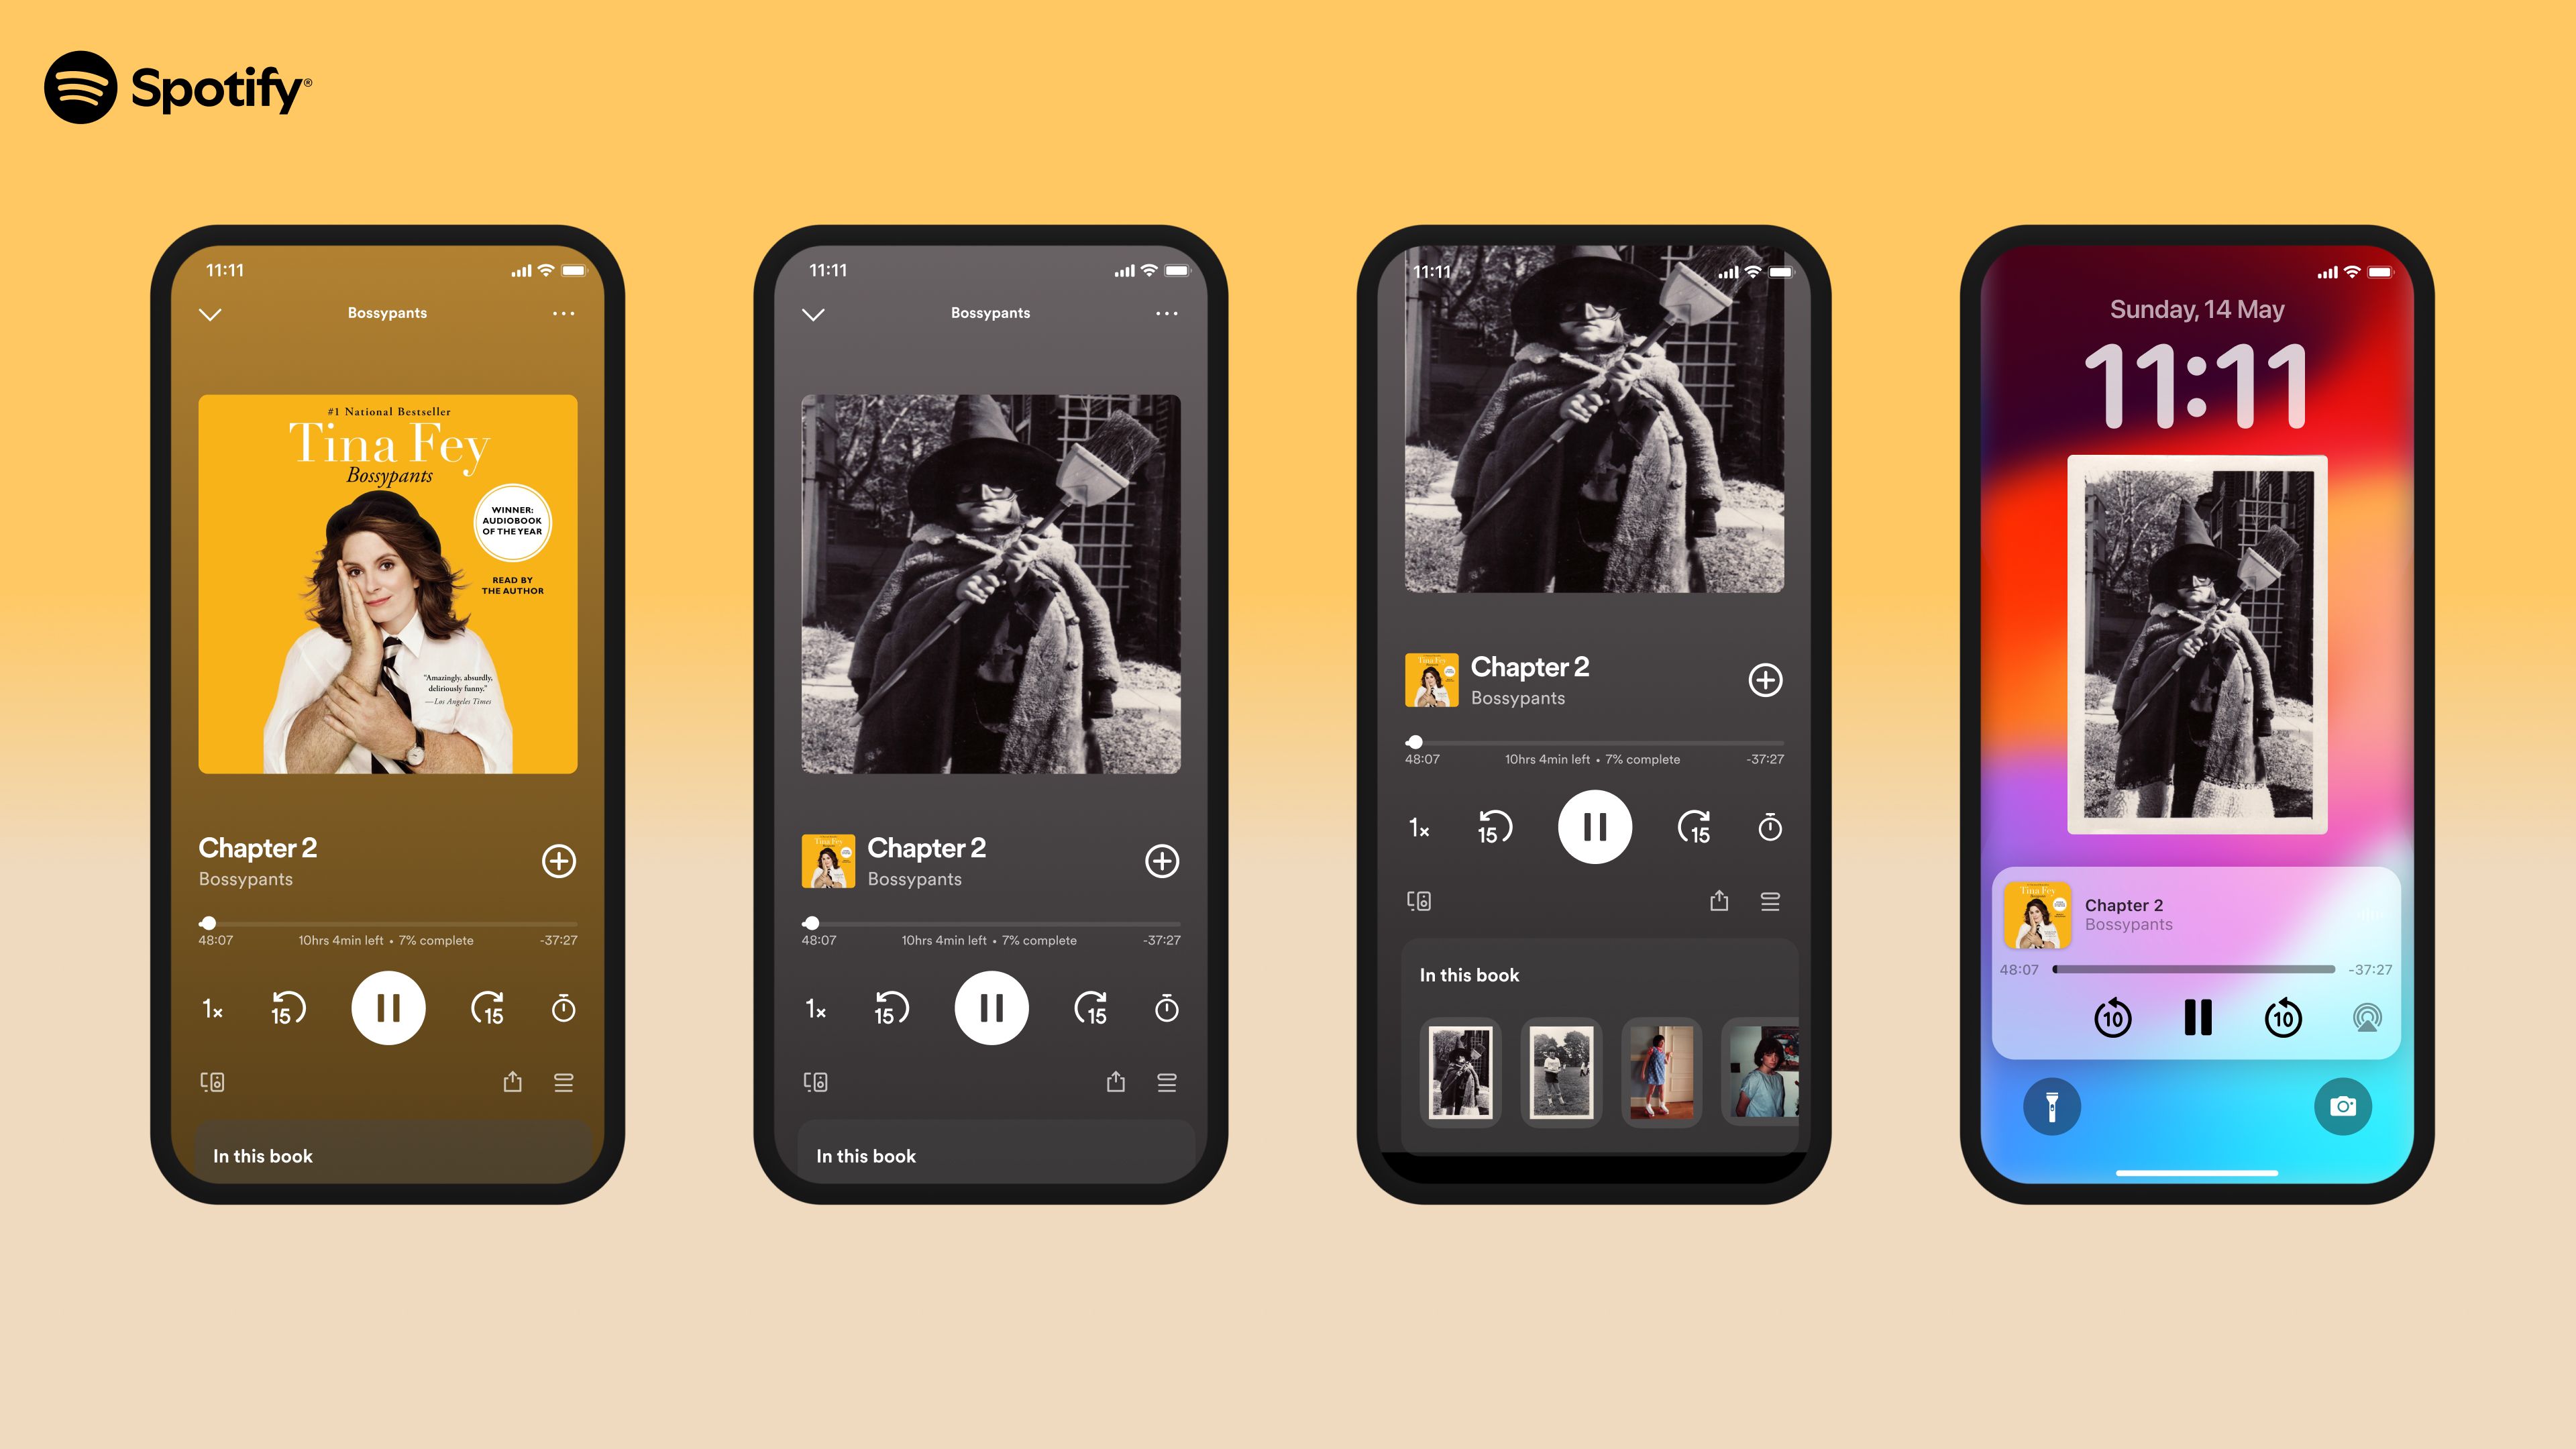This screenshot has height=1449, width=2576.
Task: Toggle the 1x playback speed button
Action: pyautogui.click(x=217, y=1008)
